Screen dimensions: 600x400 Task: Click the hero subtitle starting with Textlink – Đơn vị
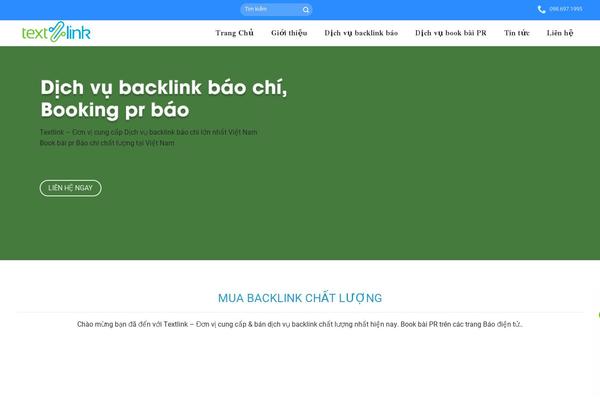(148, 132)
